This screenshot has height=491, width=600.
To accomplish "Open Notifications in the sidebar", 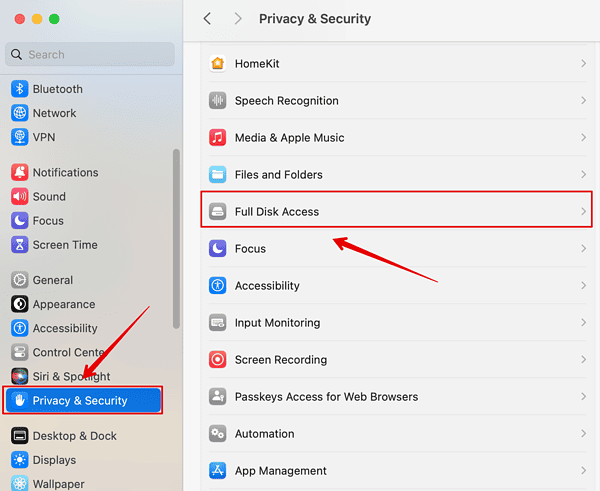I will (65, 173).
